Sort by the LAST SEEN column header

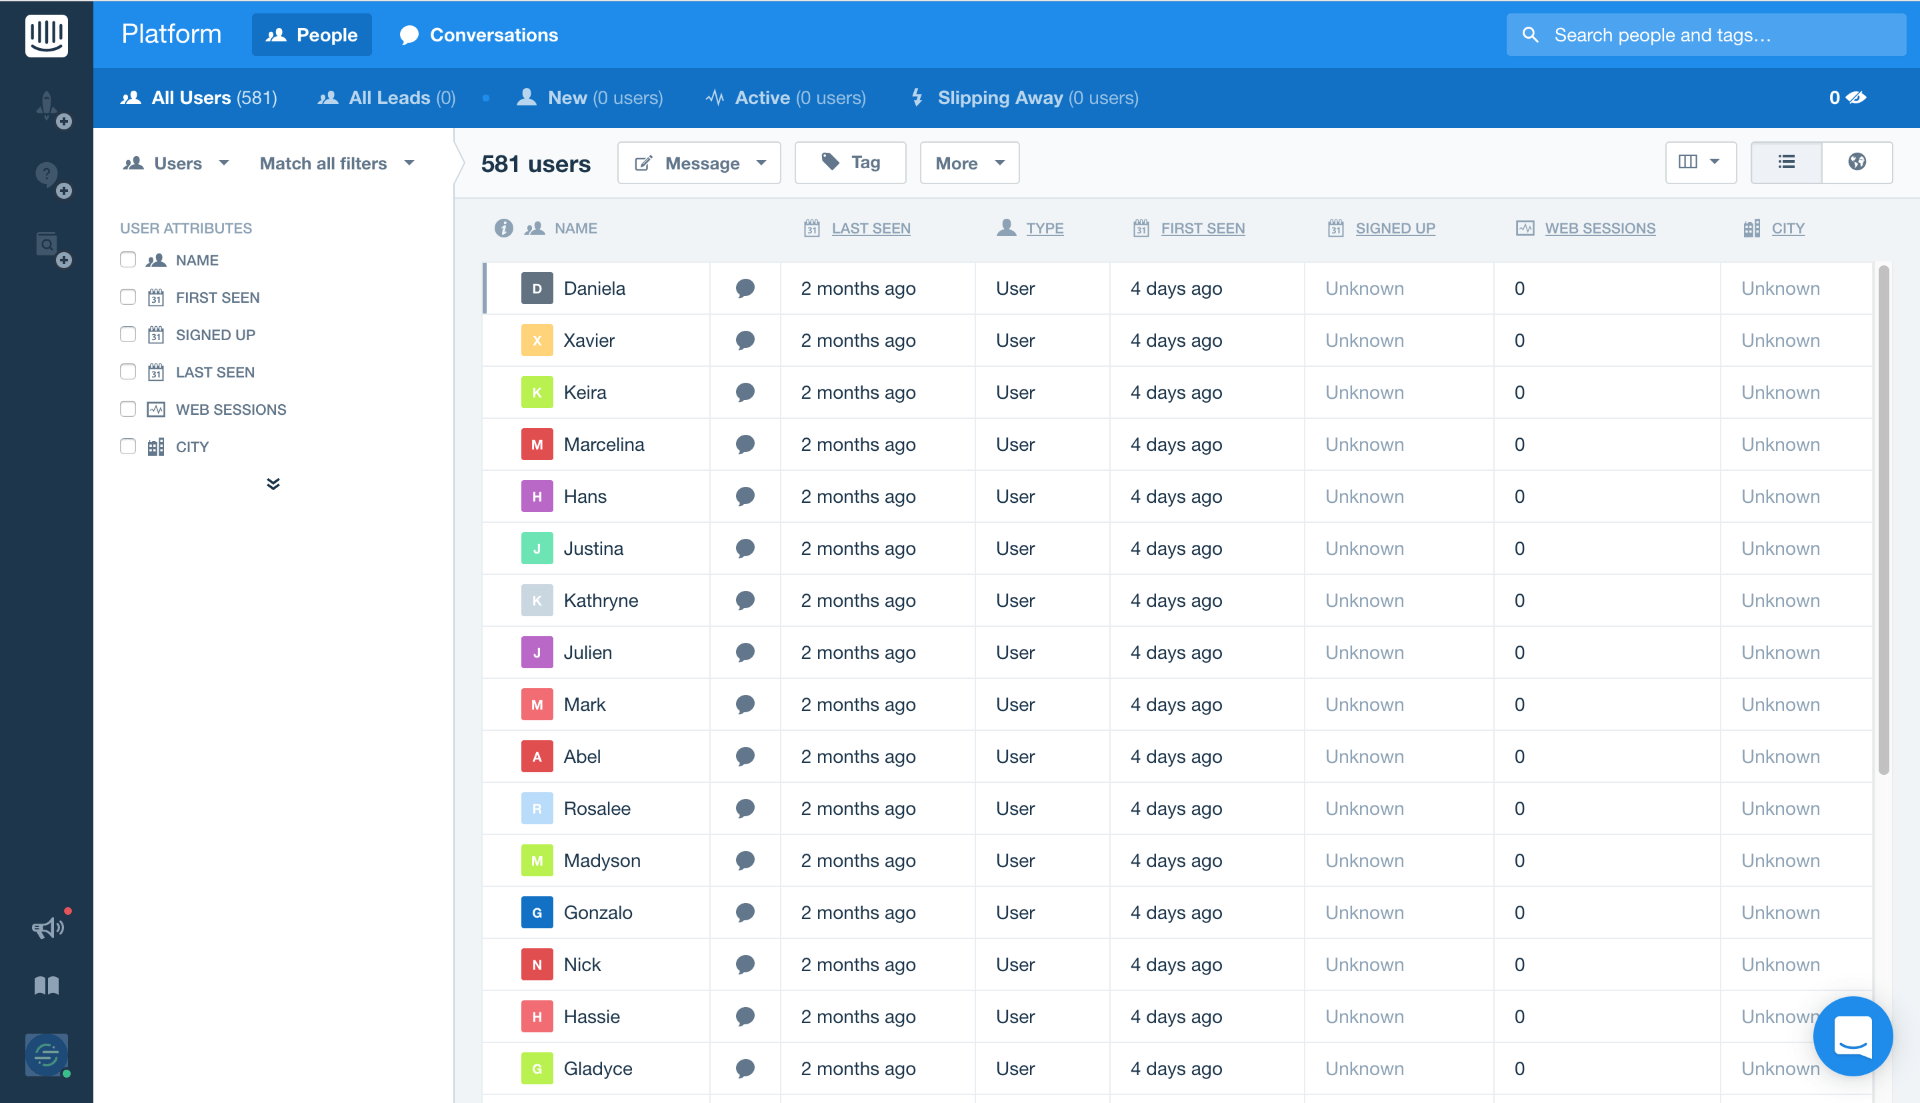(871, 228)
